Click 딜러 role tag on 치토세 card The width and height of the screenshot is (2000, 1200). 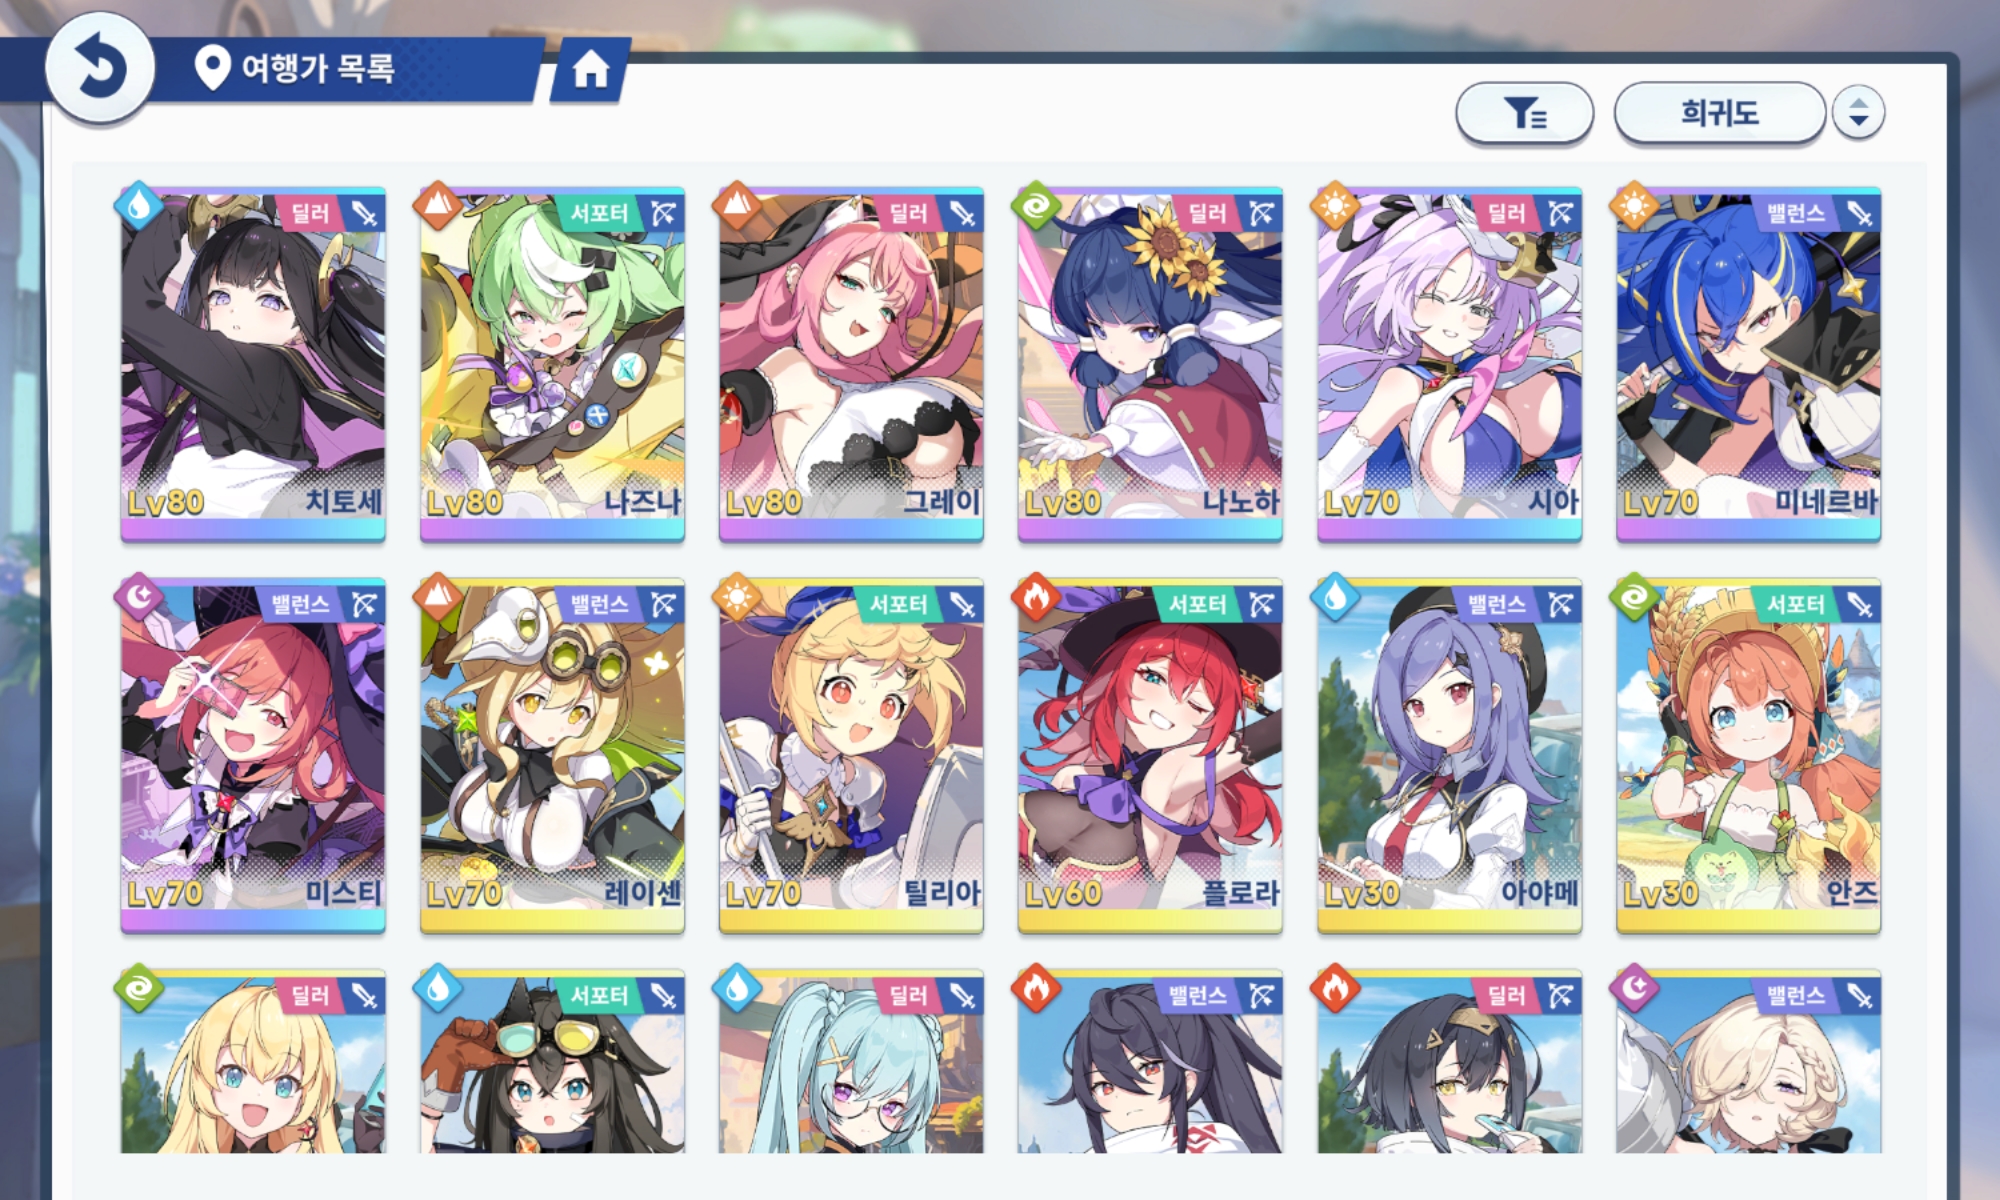(x=309, y=213)
